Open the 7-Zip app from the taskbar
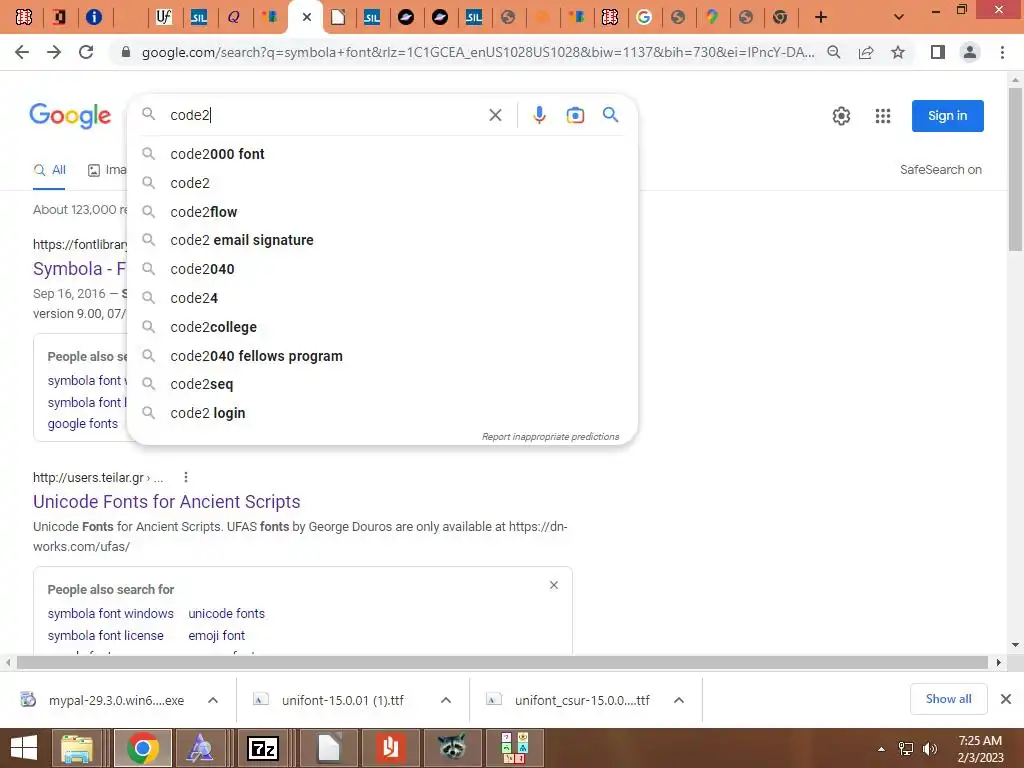This screenshot has height=768, width=1024. (x=263, y=748)
